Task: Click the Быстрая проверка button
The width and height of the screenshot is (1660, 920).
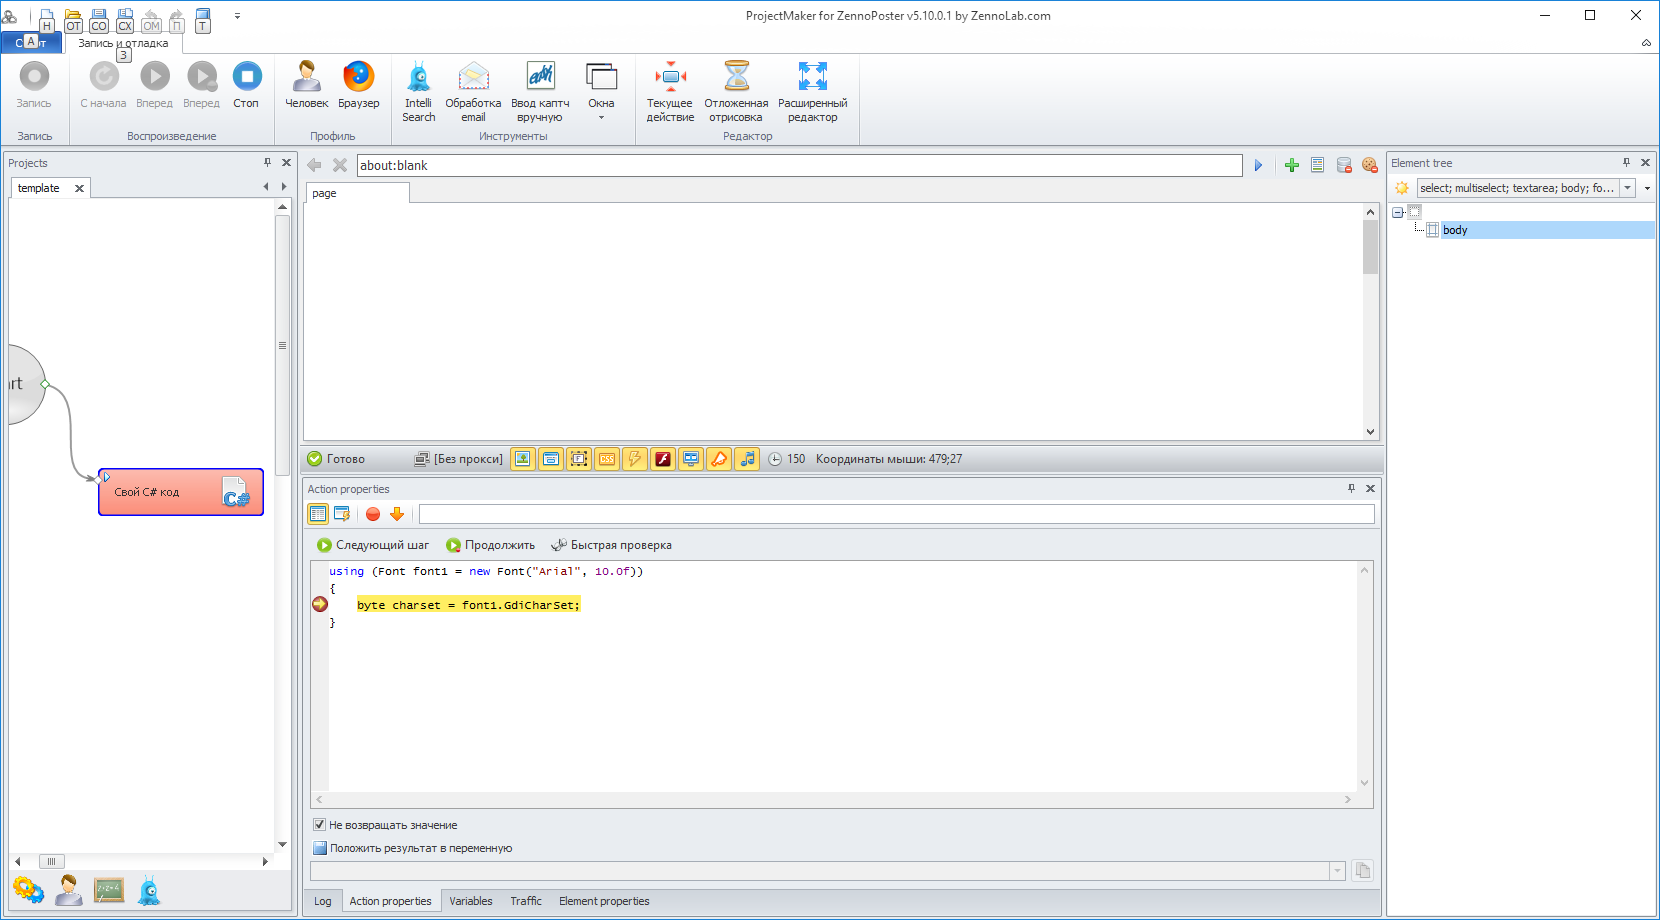Action: (x=611, y=545)
